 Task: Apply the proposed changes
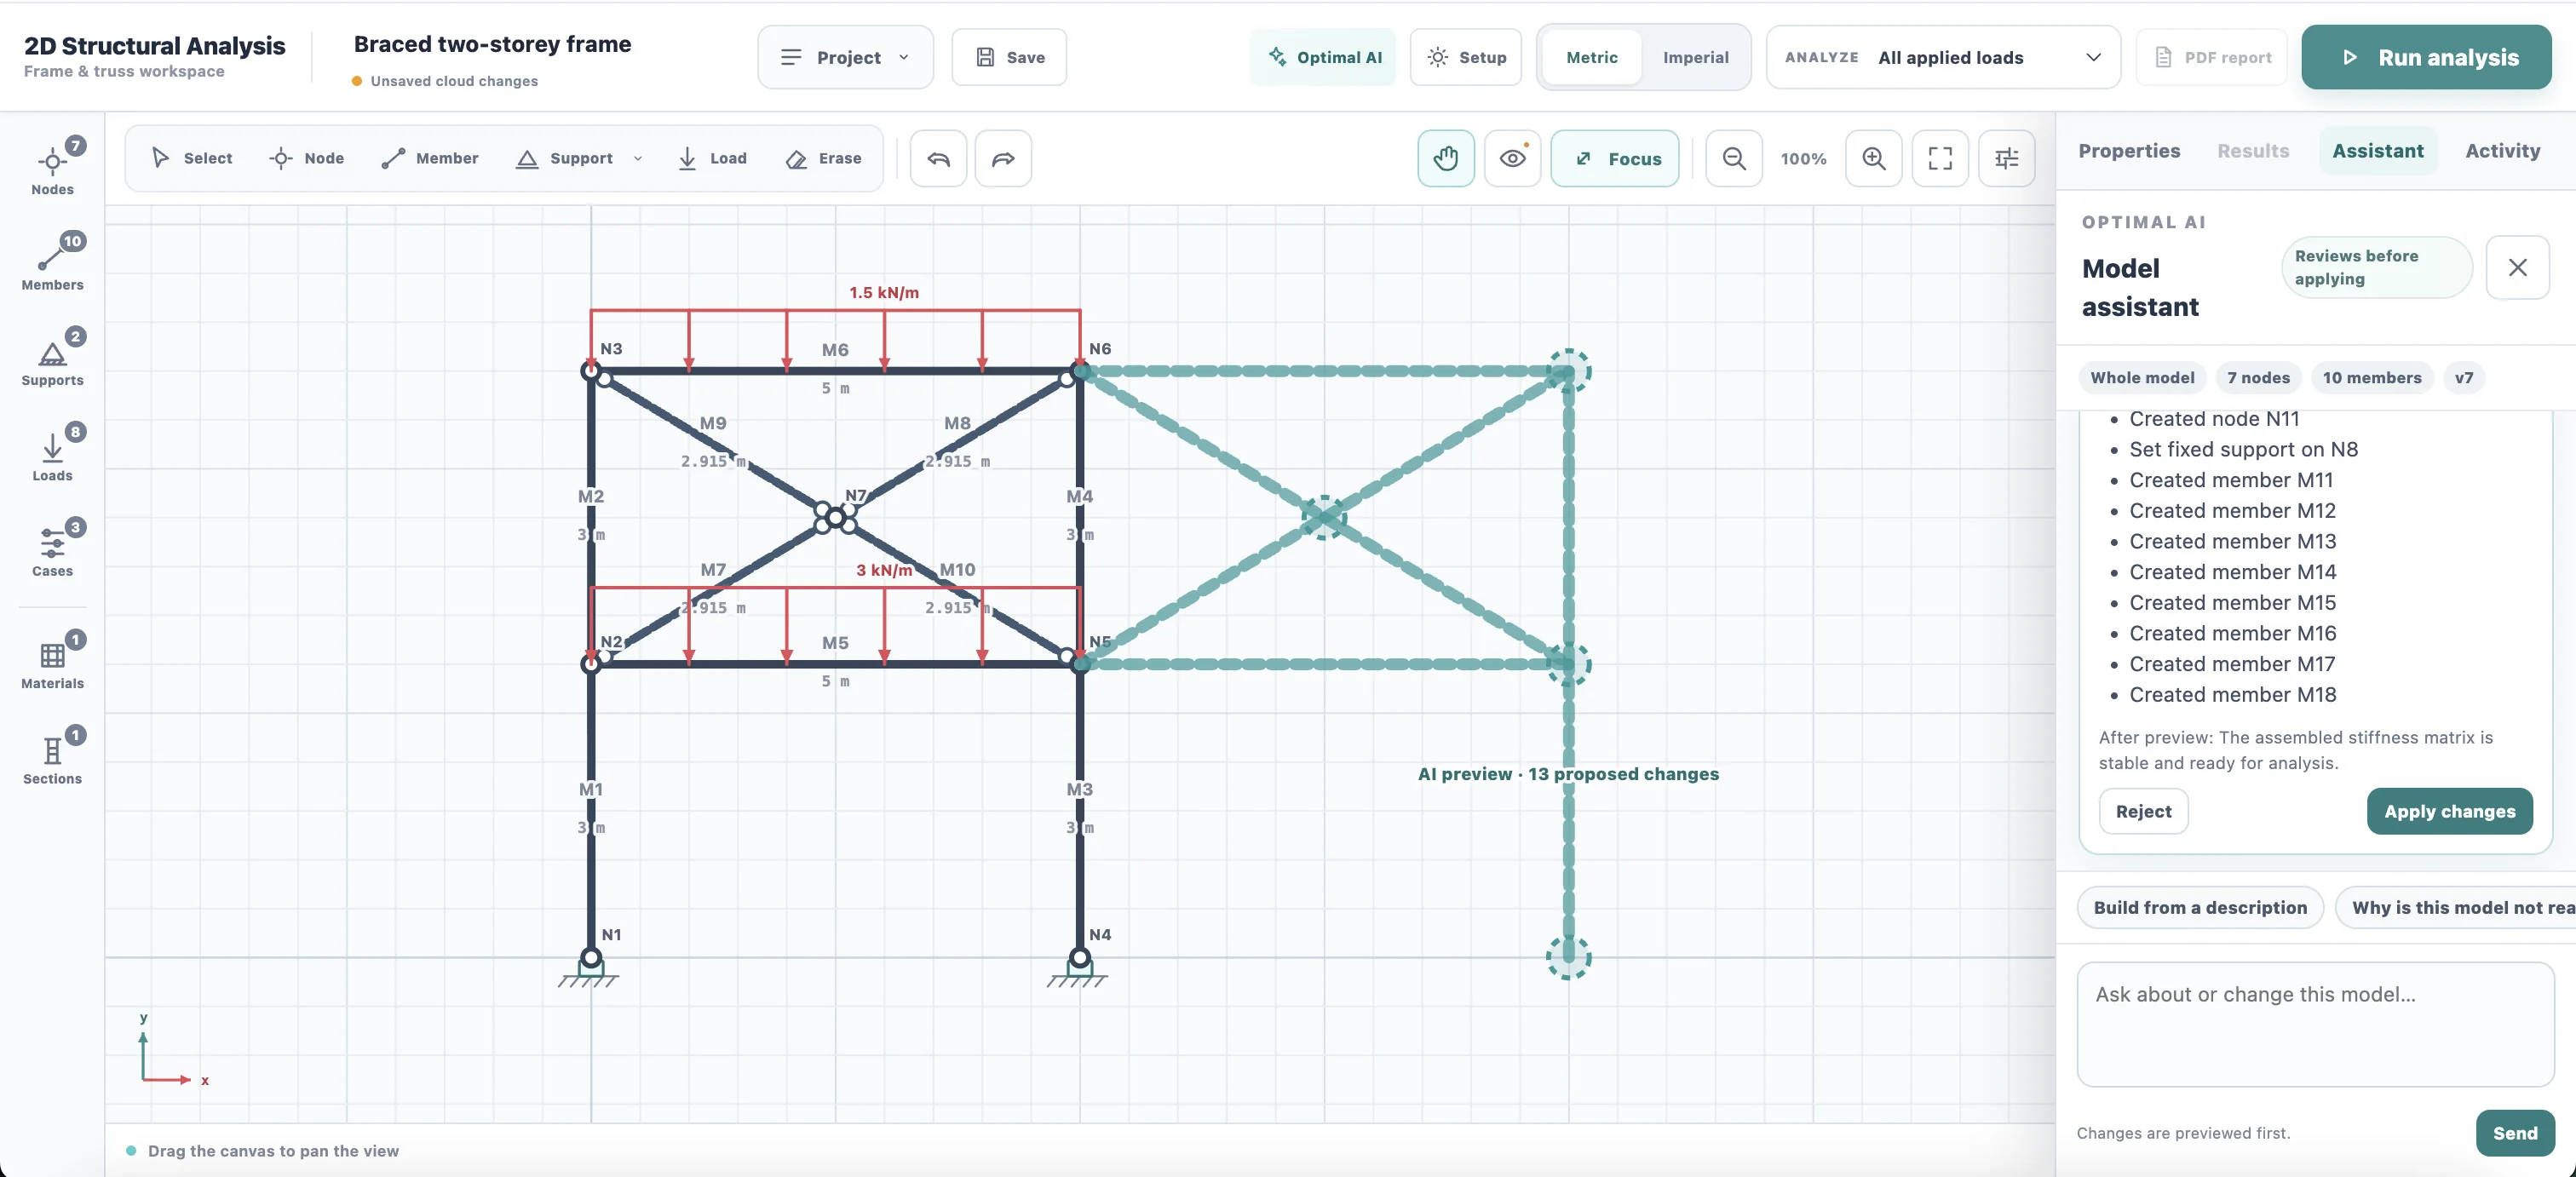pos(2449,811)
